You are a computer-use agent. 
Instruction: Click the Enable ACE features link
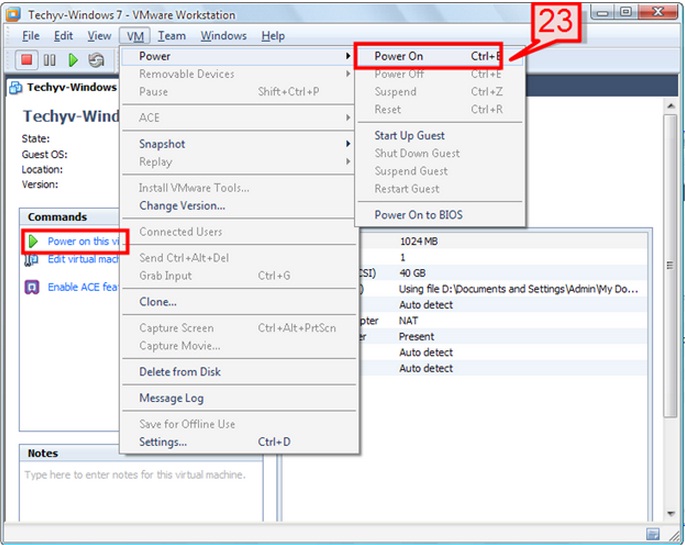[83, 287]
